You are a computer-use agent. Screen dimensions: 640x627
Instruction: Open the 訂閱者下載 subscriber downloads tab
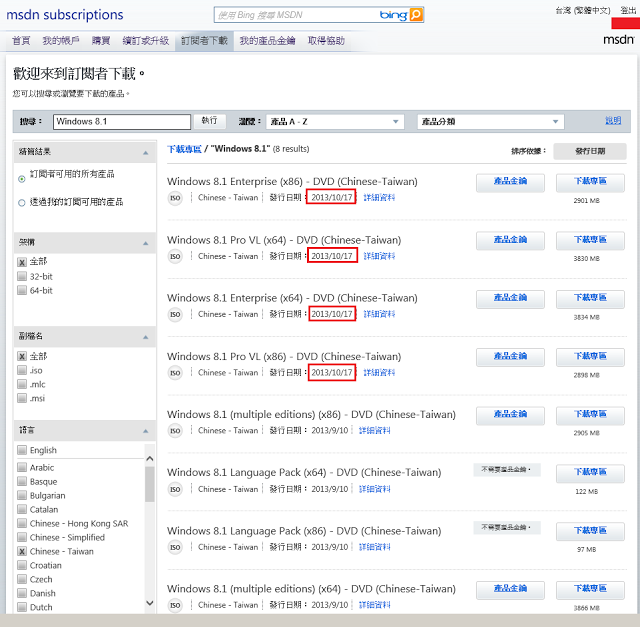coord(204,41)
